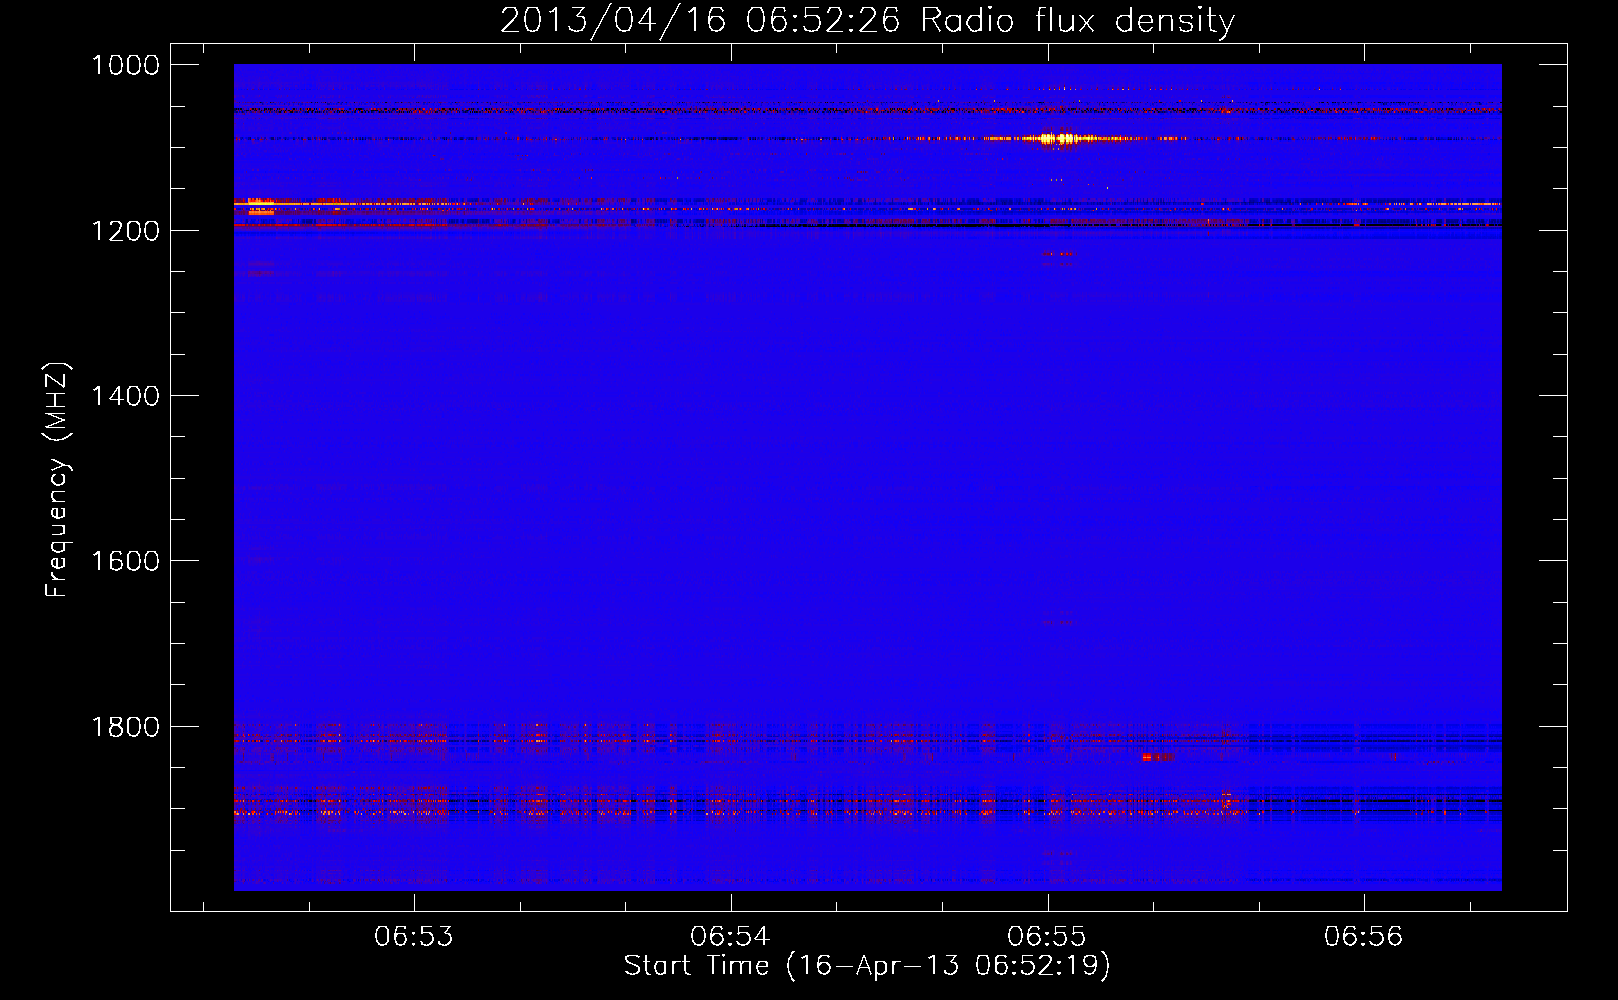Click the small red spot below 1800 MHz after 06:55
This screenshot has height=1000, width=1618.
(x=1157, y=758)
